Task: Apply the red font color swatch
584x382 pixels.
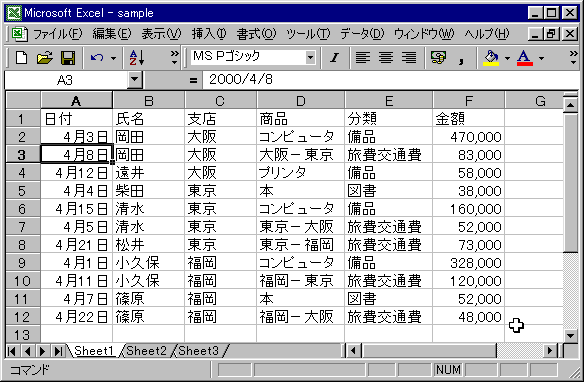Action: 524,58
